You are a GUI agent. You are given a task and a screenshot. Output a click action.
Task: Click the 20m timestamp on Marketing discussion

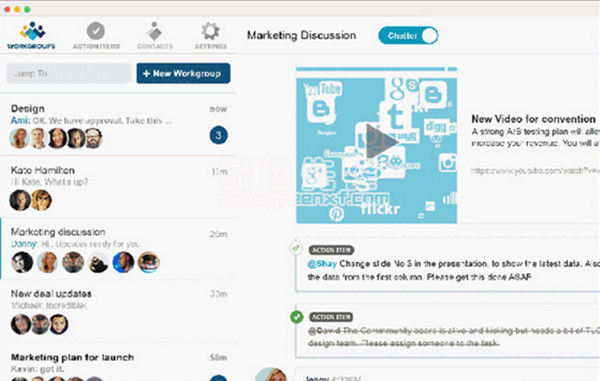pos(218,234)
